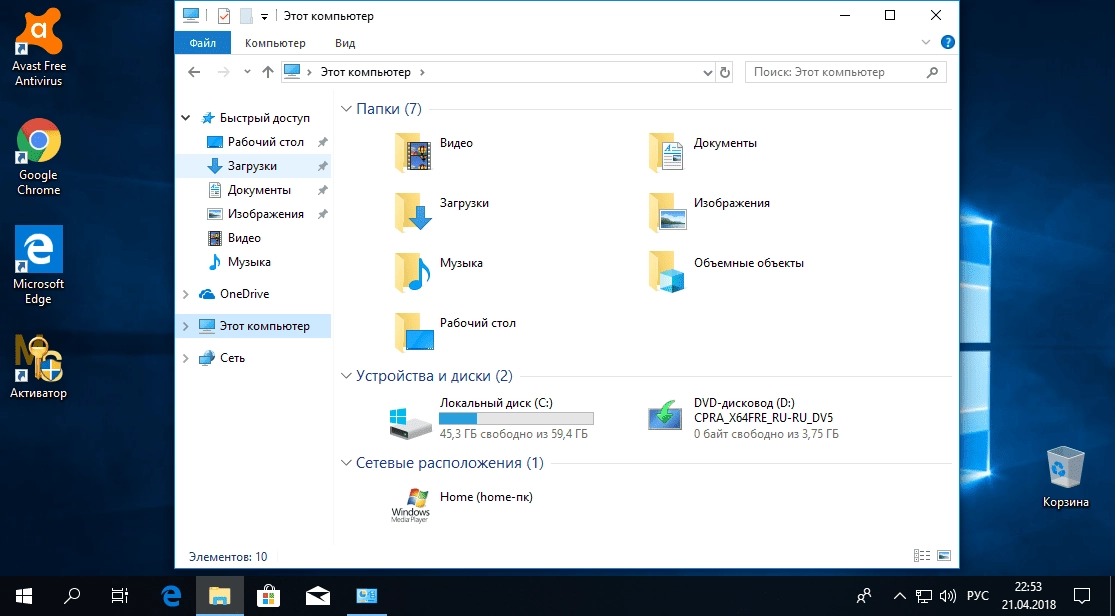The image size is (1115, 616).
Task: Open Task View on taskbar
Action: (x=120, y=596)
